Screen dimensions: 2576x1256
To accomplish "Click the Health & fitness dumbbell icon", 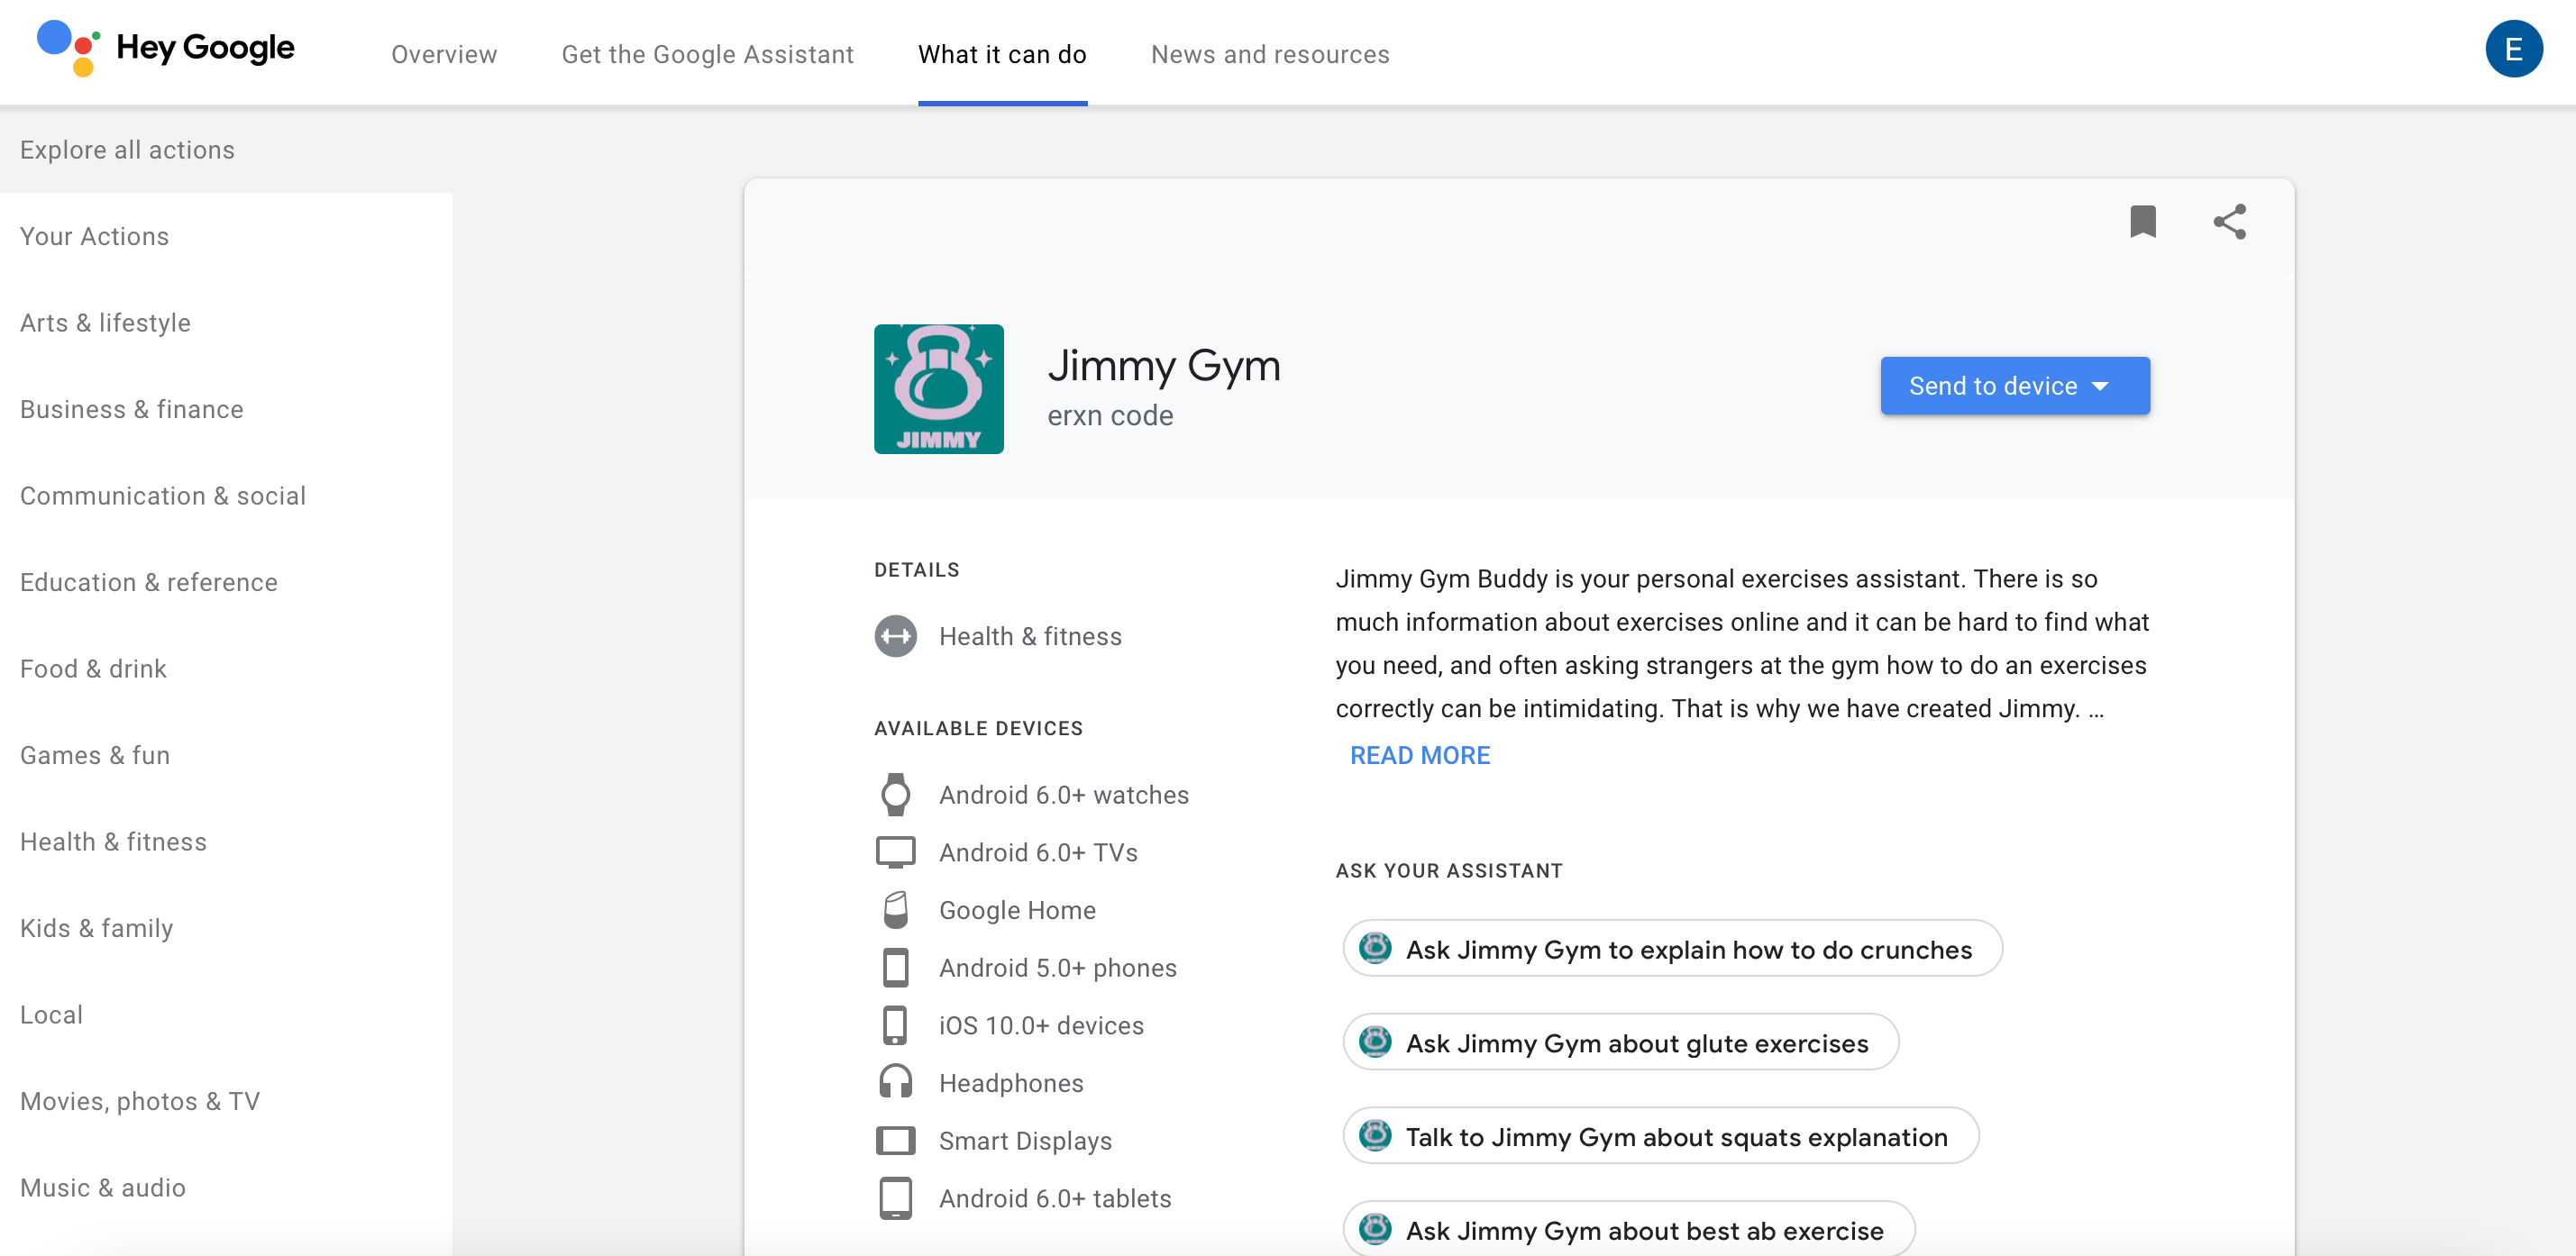I will click(895, 636).
